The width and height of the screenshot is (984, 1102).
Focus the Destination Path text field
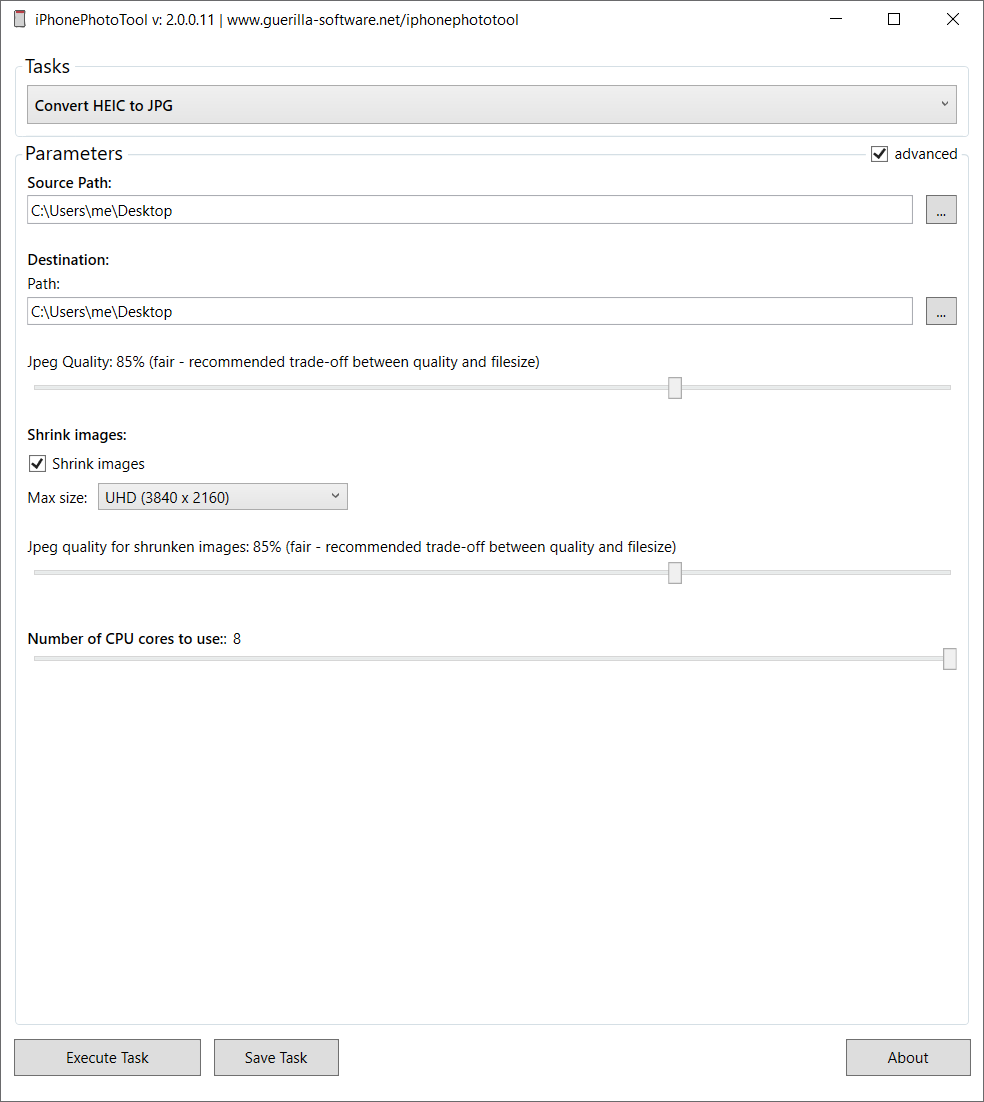click(470, 311)
